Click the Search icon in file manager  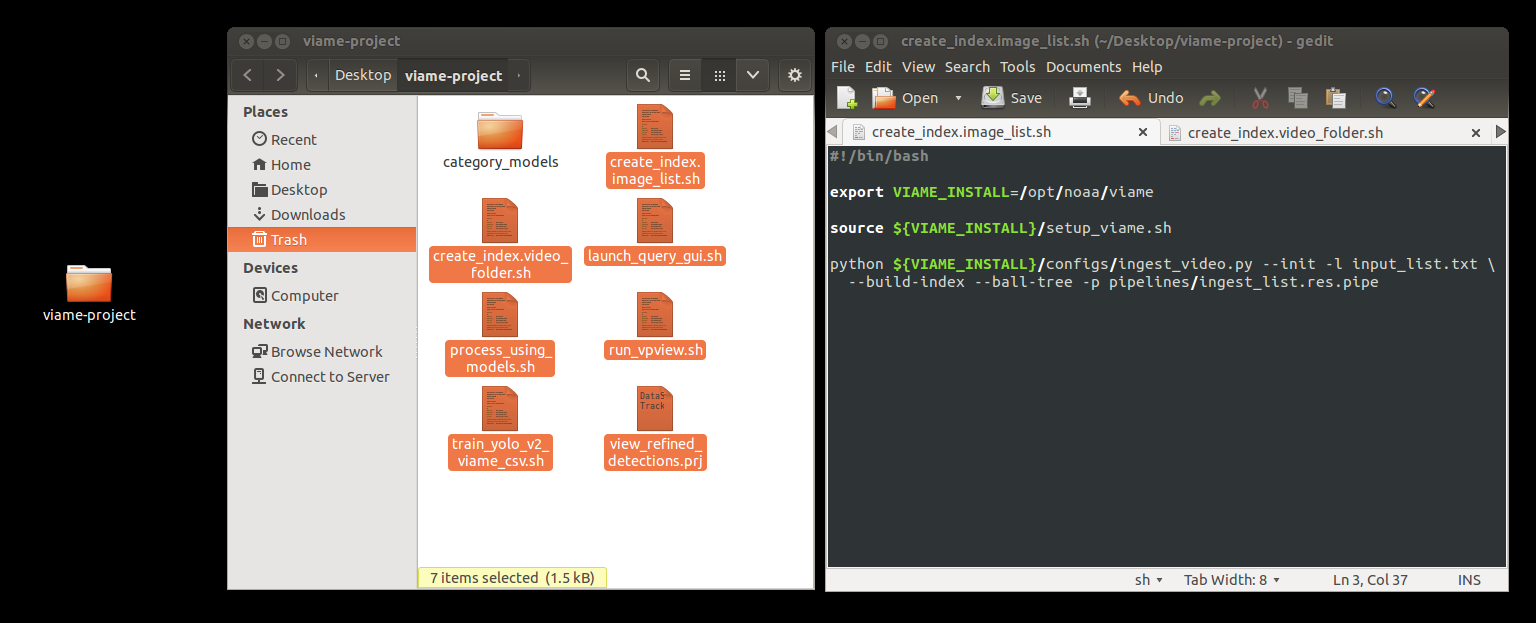click(x=643, y=75)
